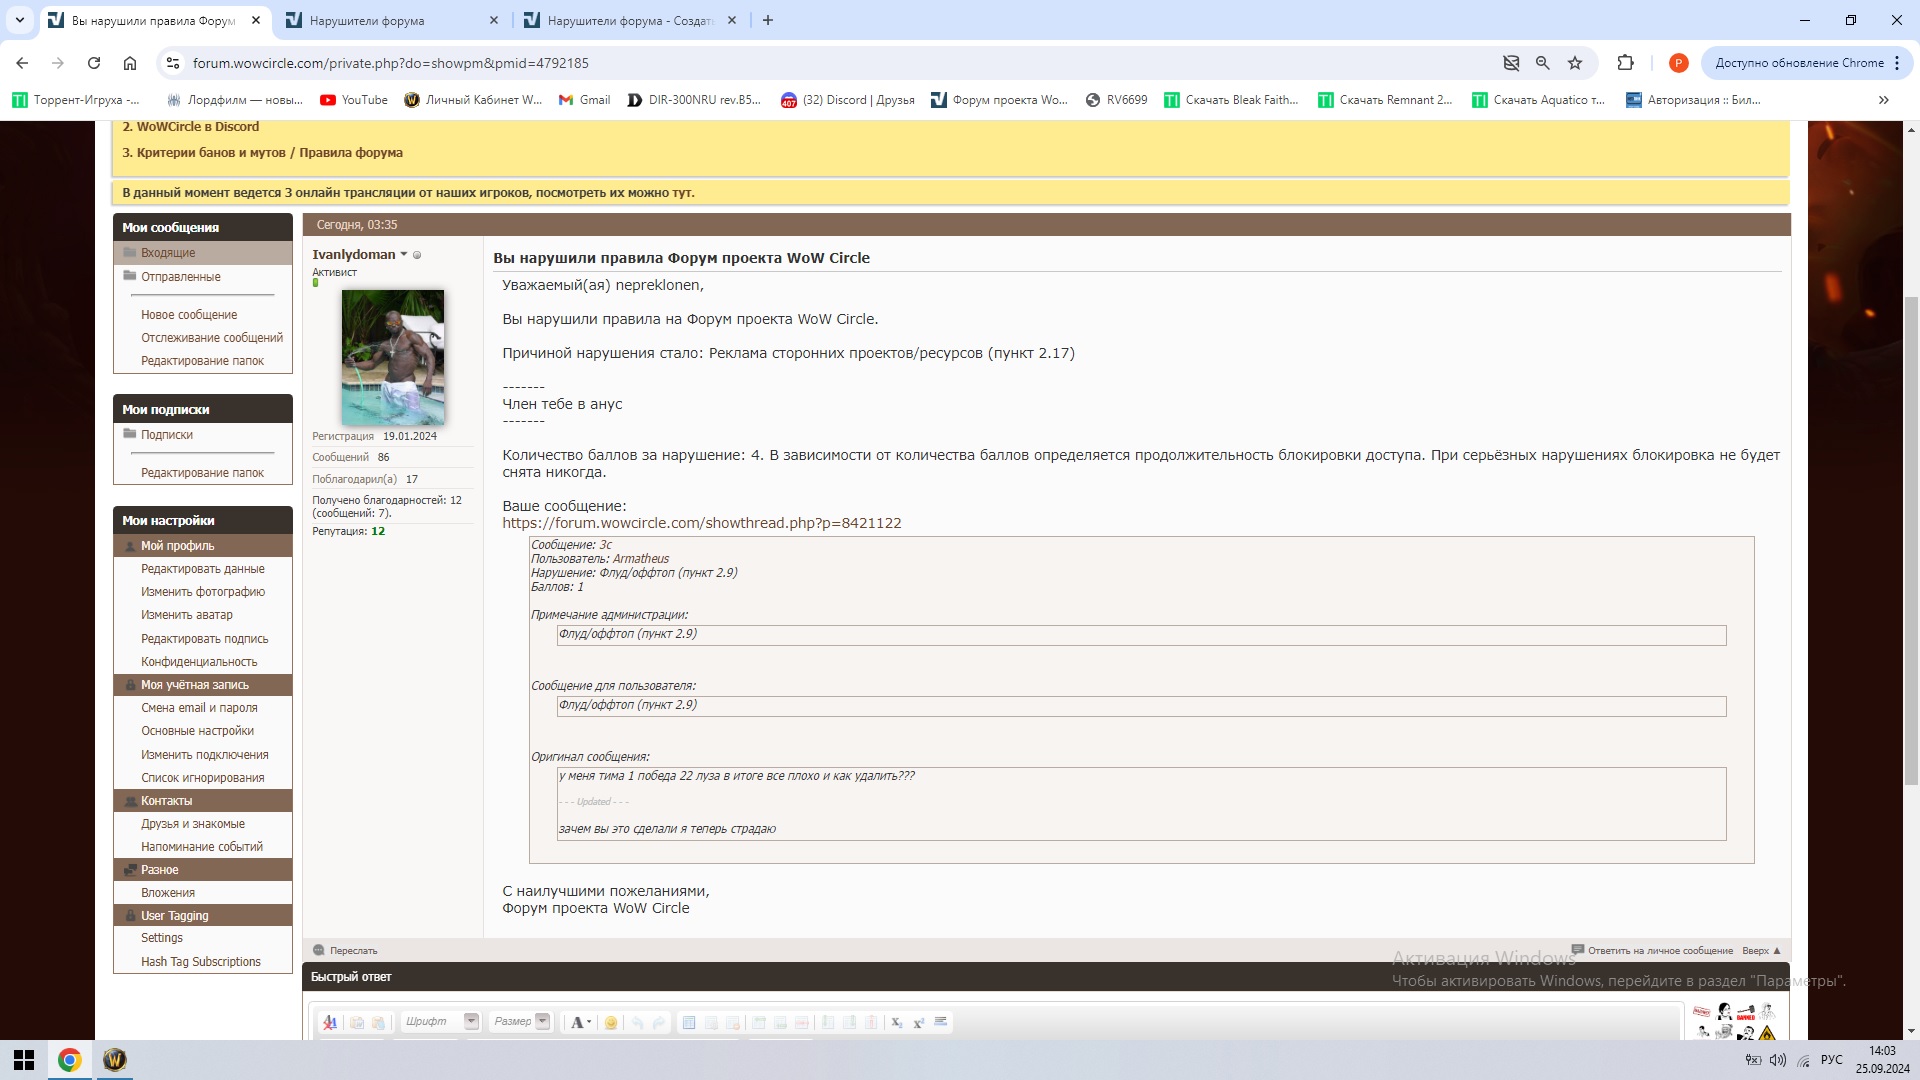Click Ответить на личное сообщение
1920x1080 pixels.
(1659, 951)
